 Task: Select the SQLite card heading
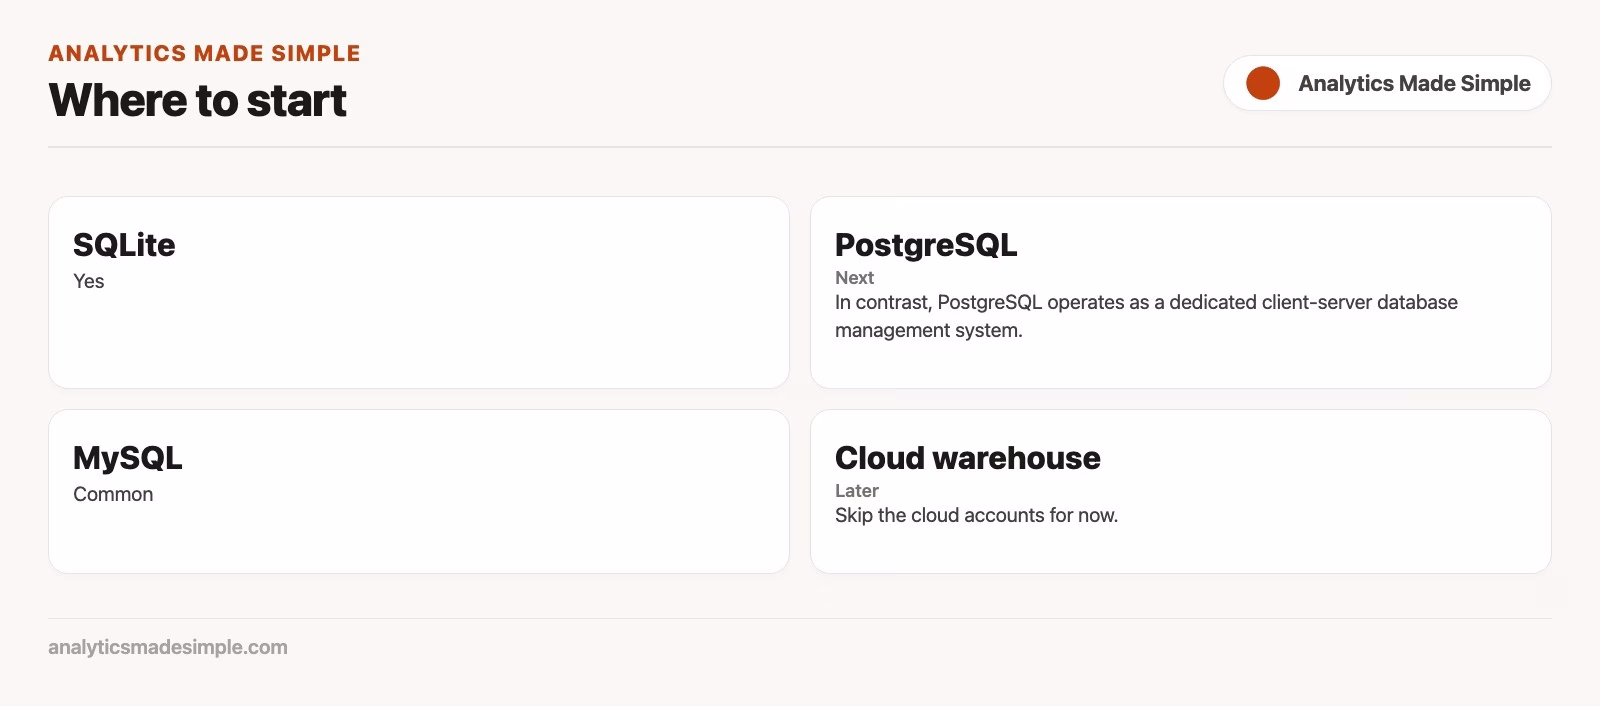coord(124,244)
